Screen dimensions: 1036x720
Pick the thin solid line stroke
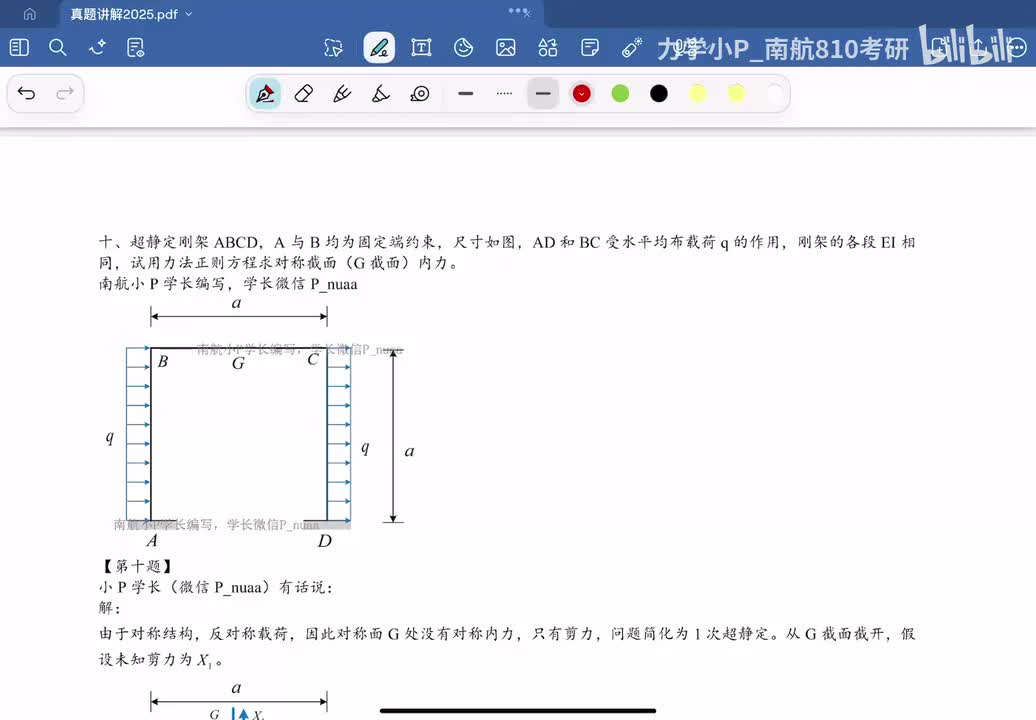(x=465, y=94)
